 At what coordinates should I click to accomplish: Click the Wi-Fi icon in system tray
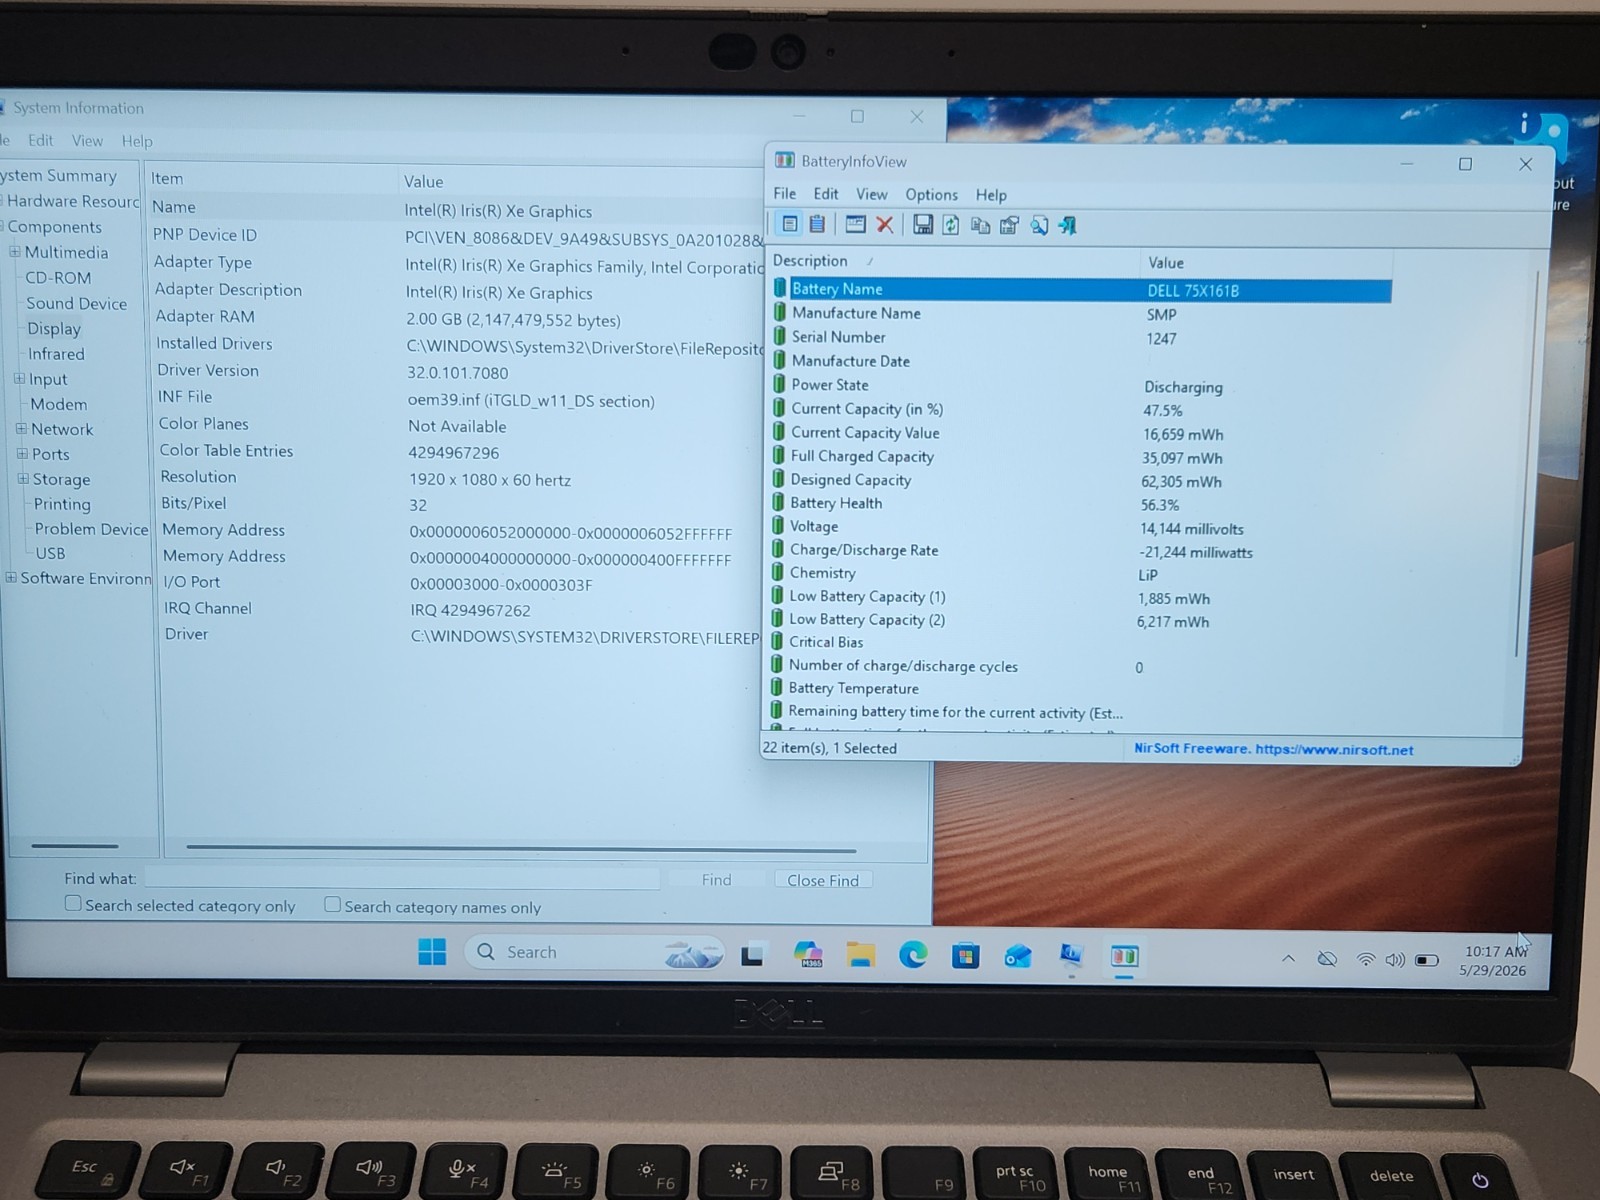(x=1365, y=959)
